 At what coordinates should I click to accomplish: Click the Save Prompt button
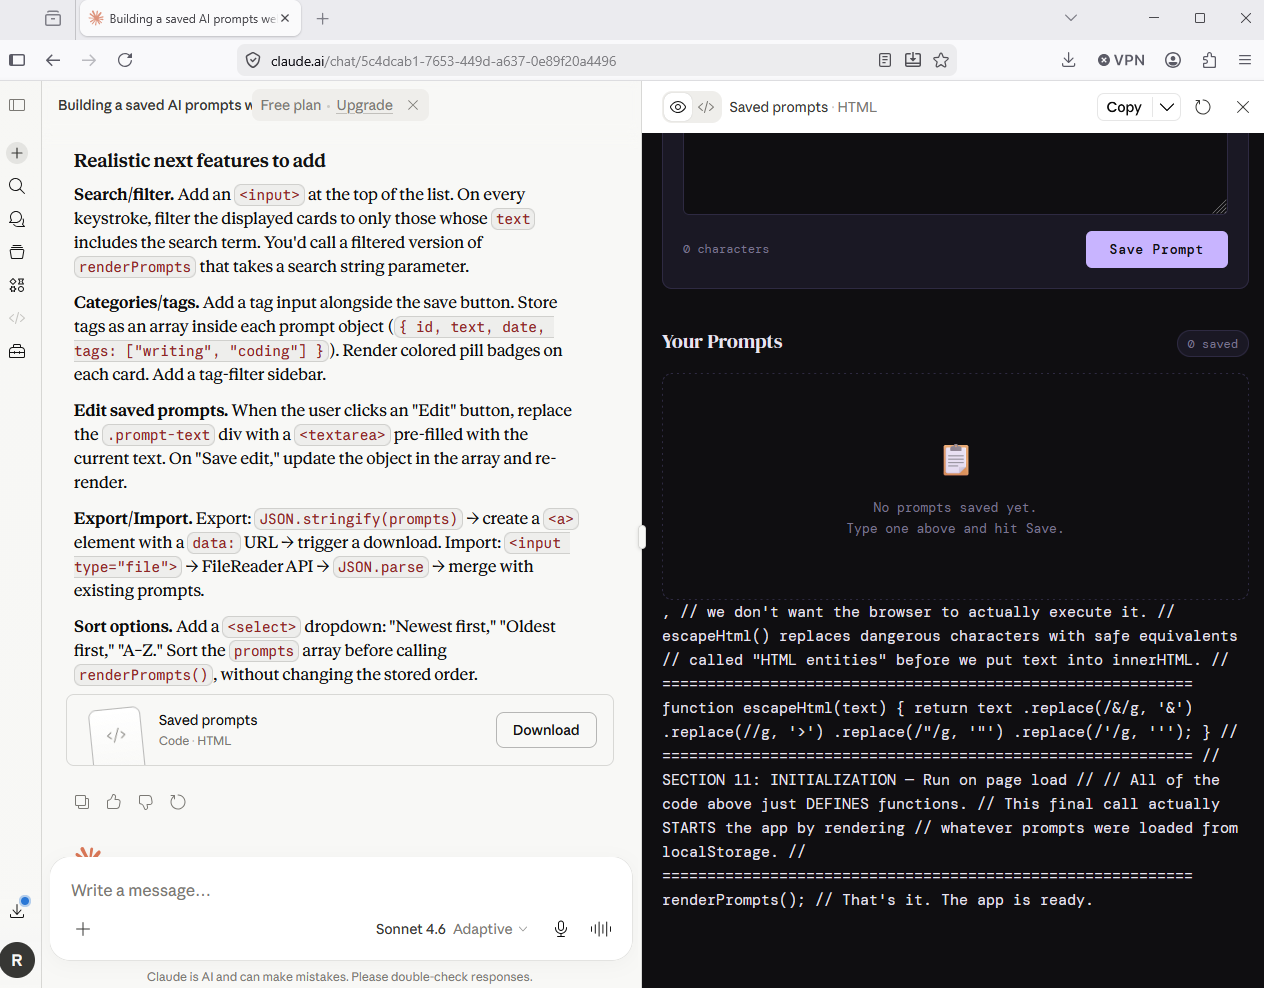click(x=1157, y=250)
